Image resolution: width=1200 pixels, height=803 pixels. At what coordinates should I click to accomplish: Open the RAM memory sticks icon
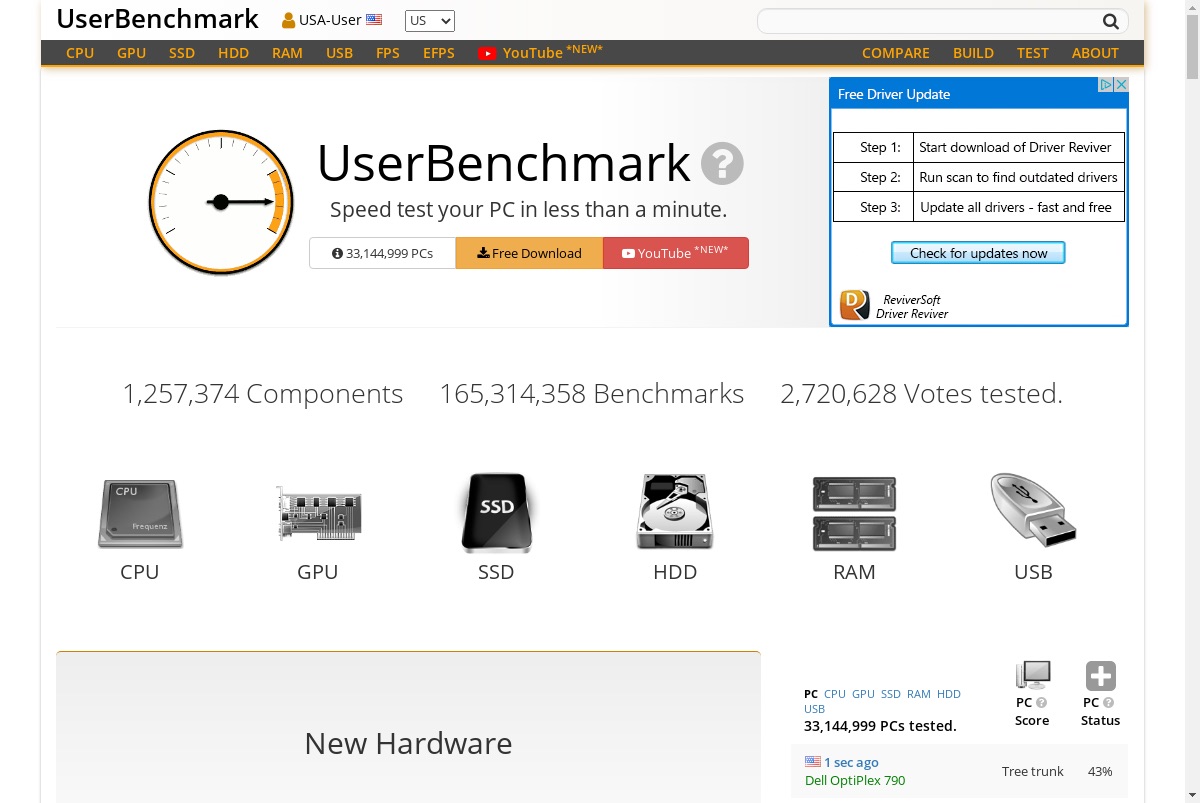tap(854, 514)
